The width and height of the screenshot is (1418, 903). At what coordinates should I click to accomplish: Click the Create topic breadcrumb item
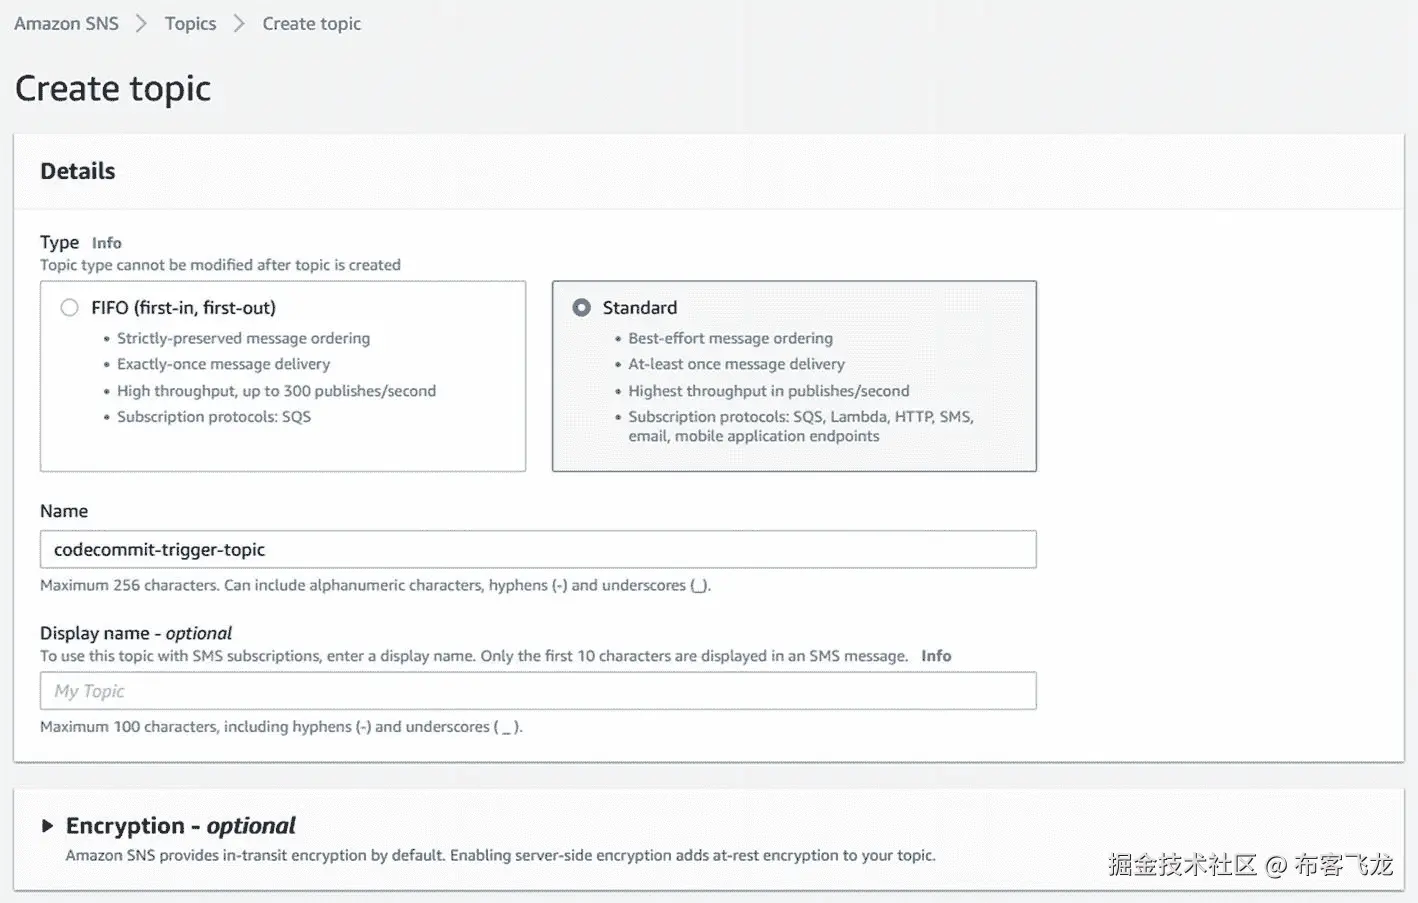click(311, 23)
